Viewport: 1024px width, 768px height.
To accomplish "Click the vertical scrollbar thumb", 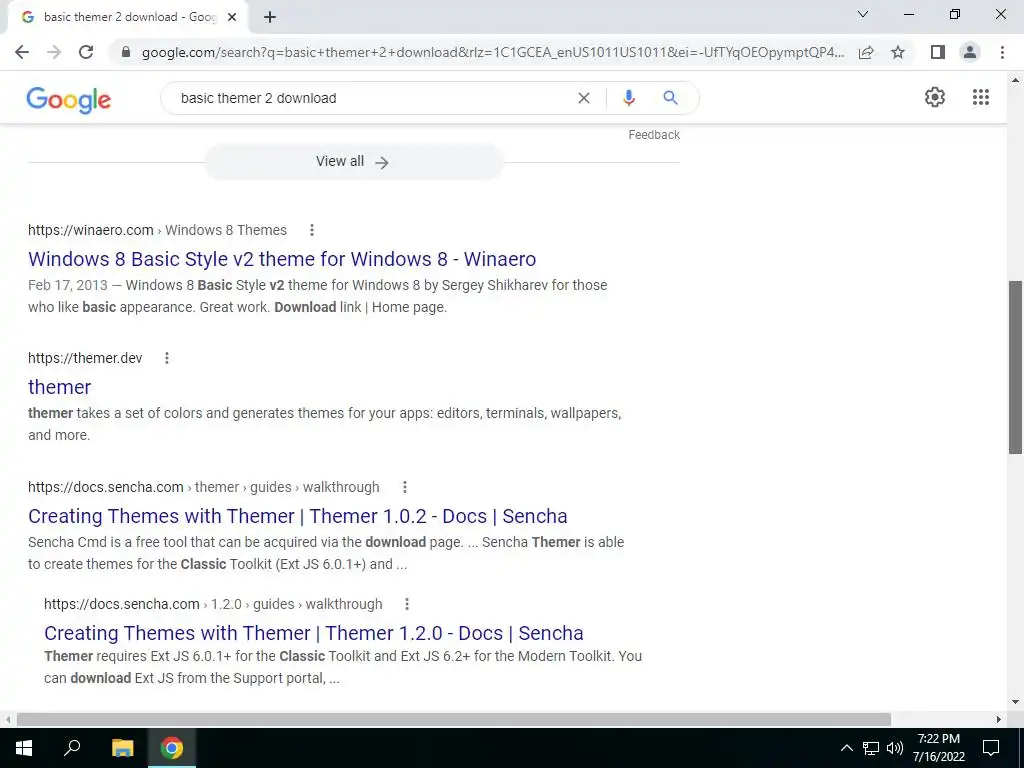I will tap(1016, 367).
